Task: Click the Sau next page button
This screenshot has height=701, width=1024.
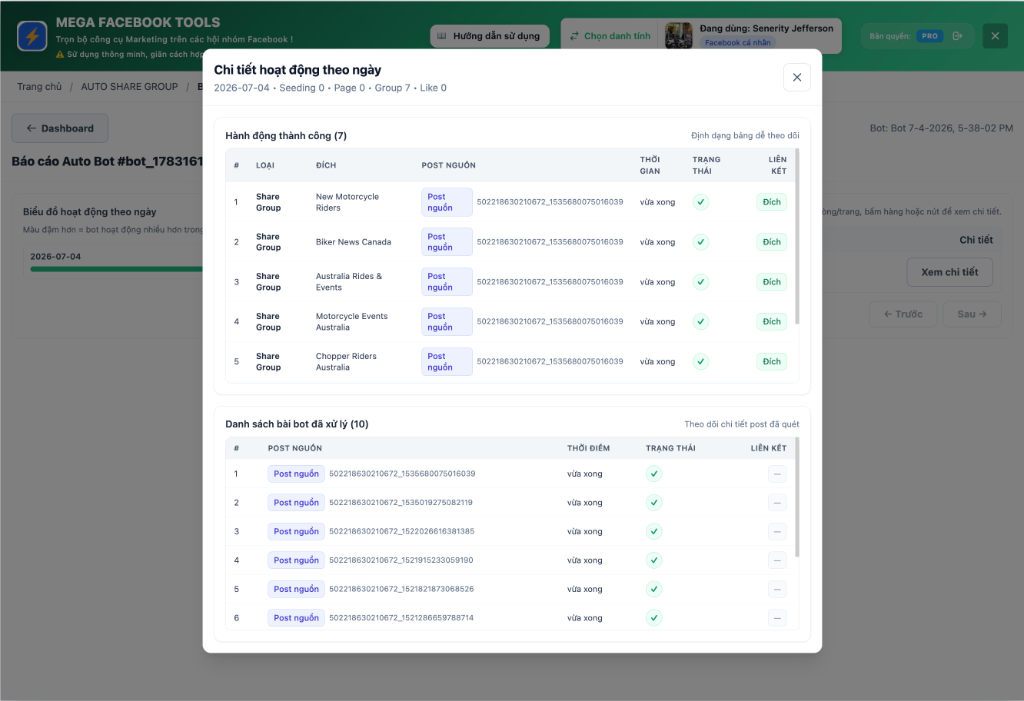Action: point(972,314)
